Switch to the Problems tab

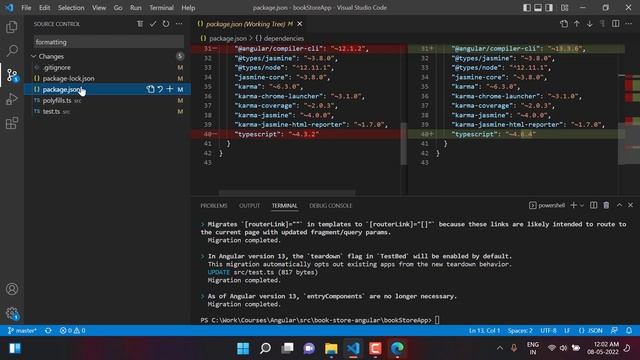pyautogui.click(x=214, y=206)
